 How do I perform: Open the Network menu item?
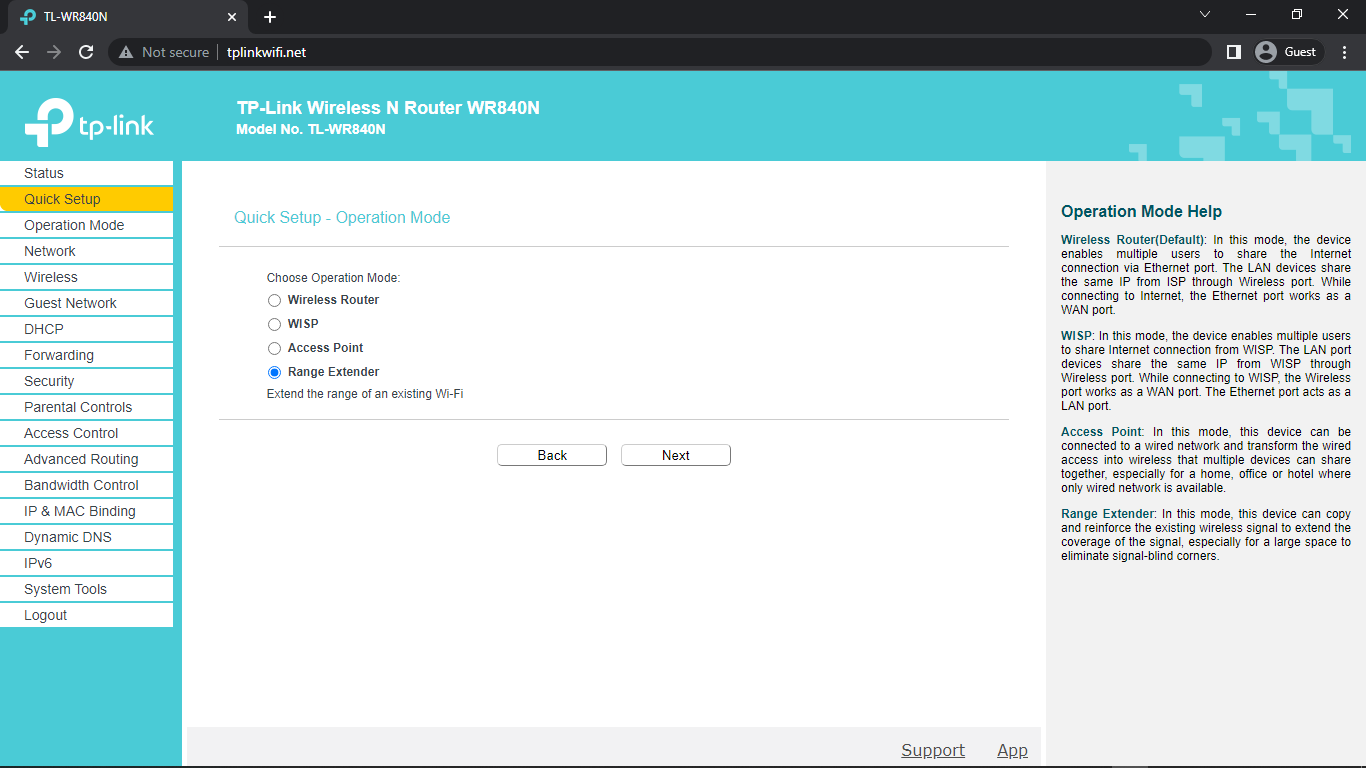click(86, 251)
